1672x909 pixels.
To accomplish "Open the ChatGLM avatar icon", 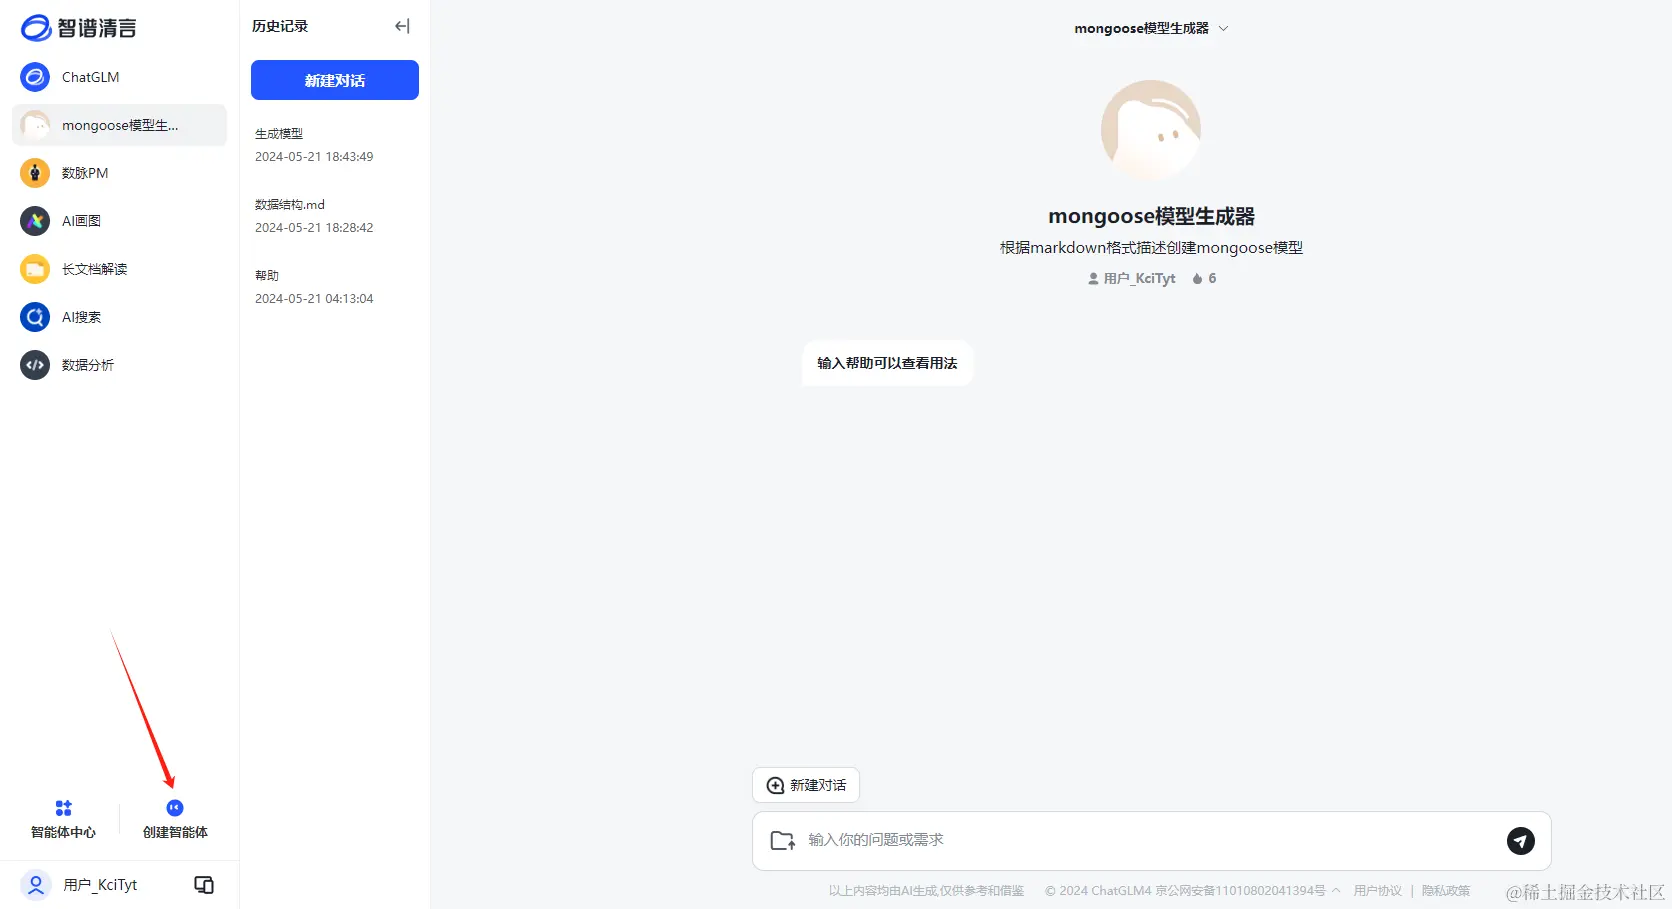I will pyautogui.click(x=35, y=77).
